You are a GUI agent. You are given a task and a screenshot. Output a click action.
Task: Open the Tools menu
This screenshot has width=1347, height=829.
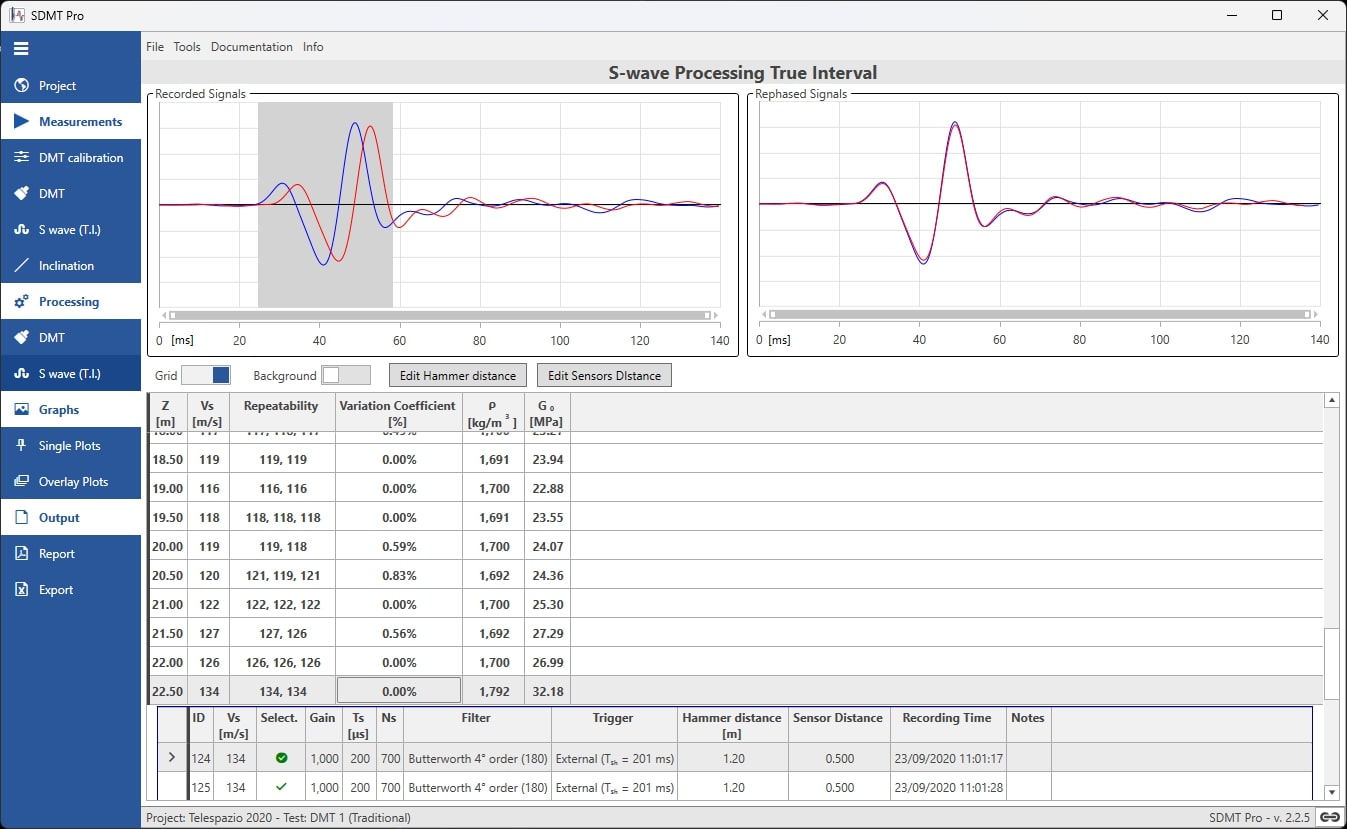coord(187,47)
